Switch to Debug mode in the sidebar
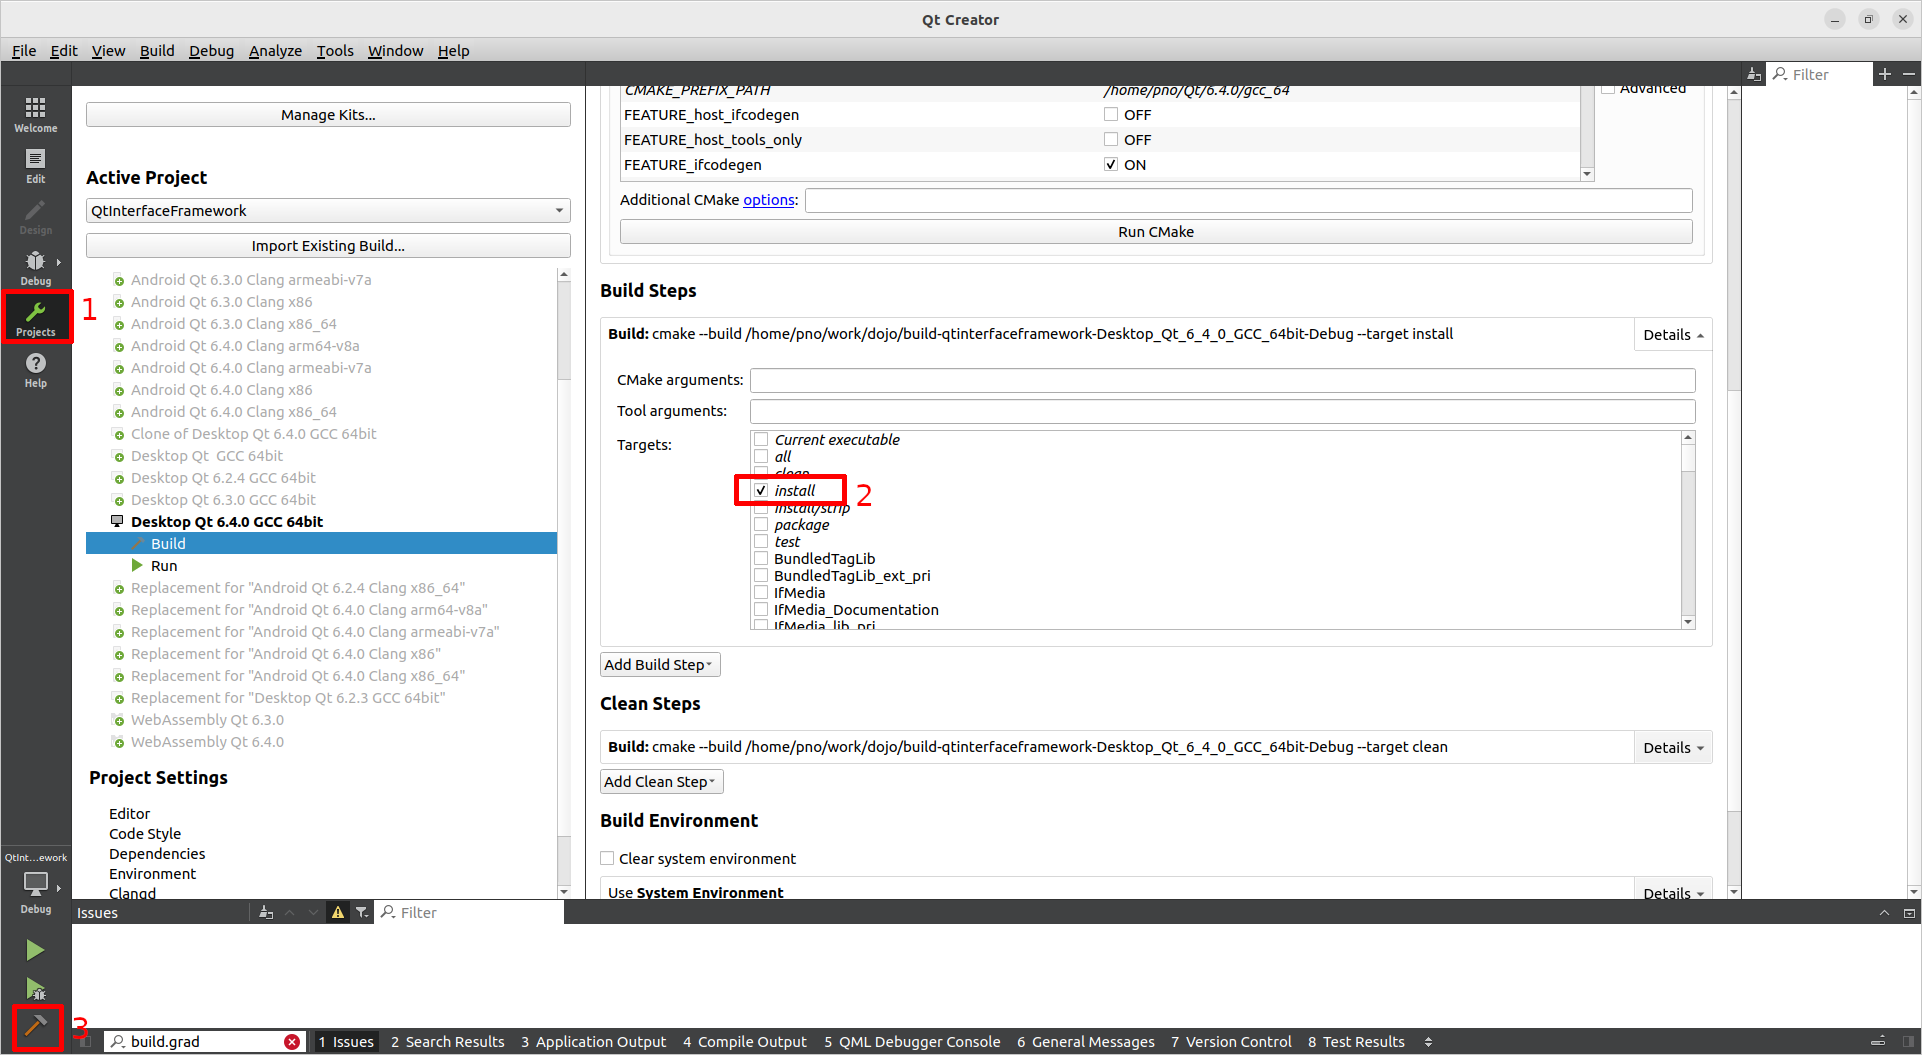Screen dimensions: 1922x1055 coord(36,268)
